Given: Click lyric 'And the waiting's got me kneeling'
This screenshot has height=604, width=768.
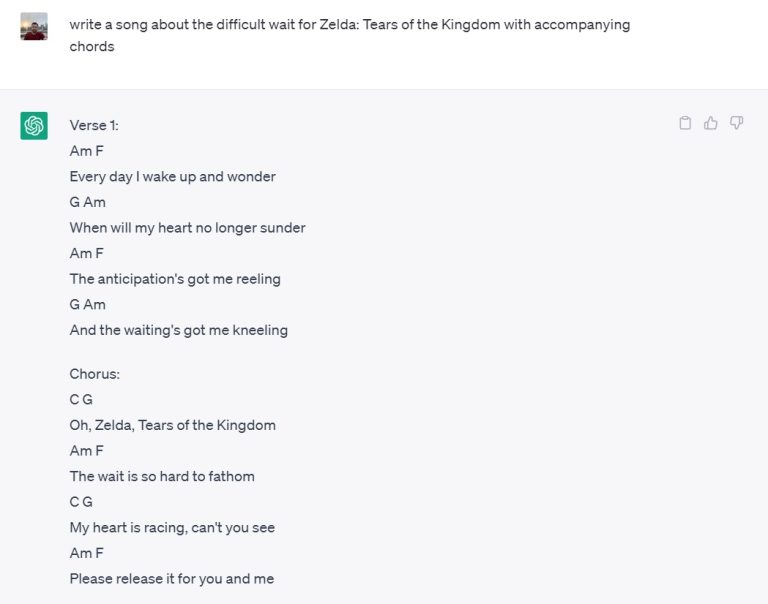Looking at the screenshot, I should pyautogui.click(x=179, y=330).
